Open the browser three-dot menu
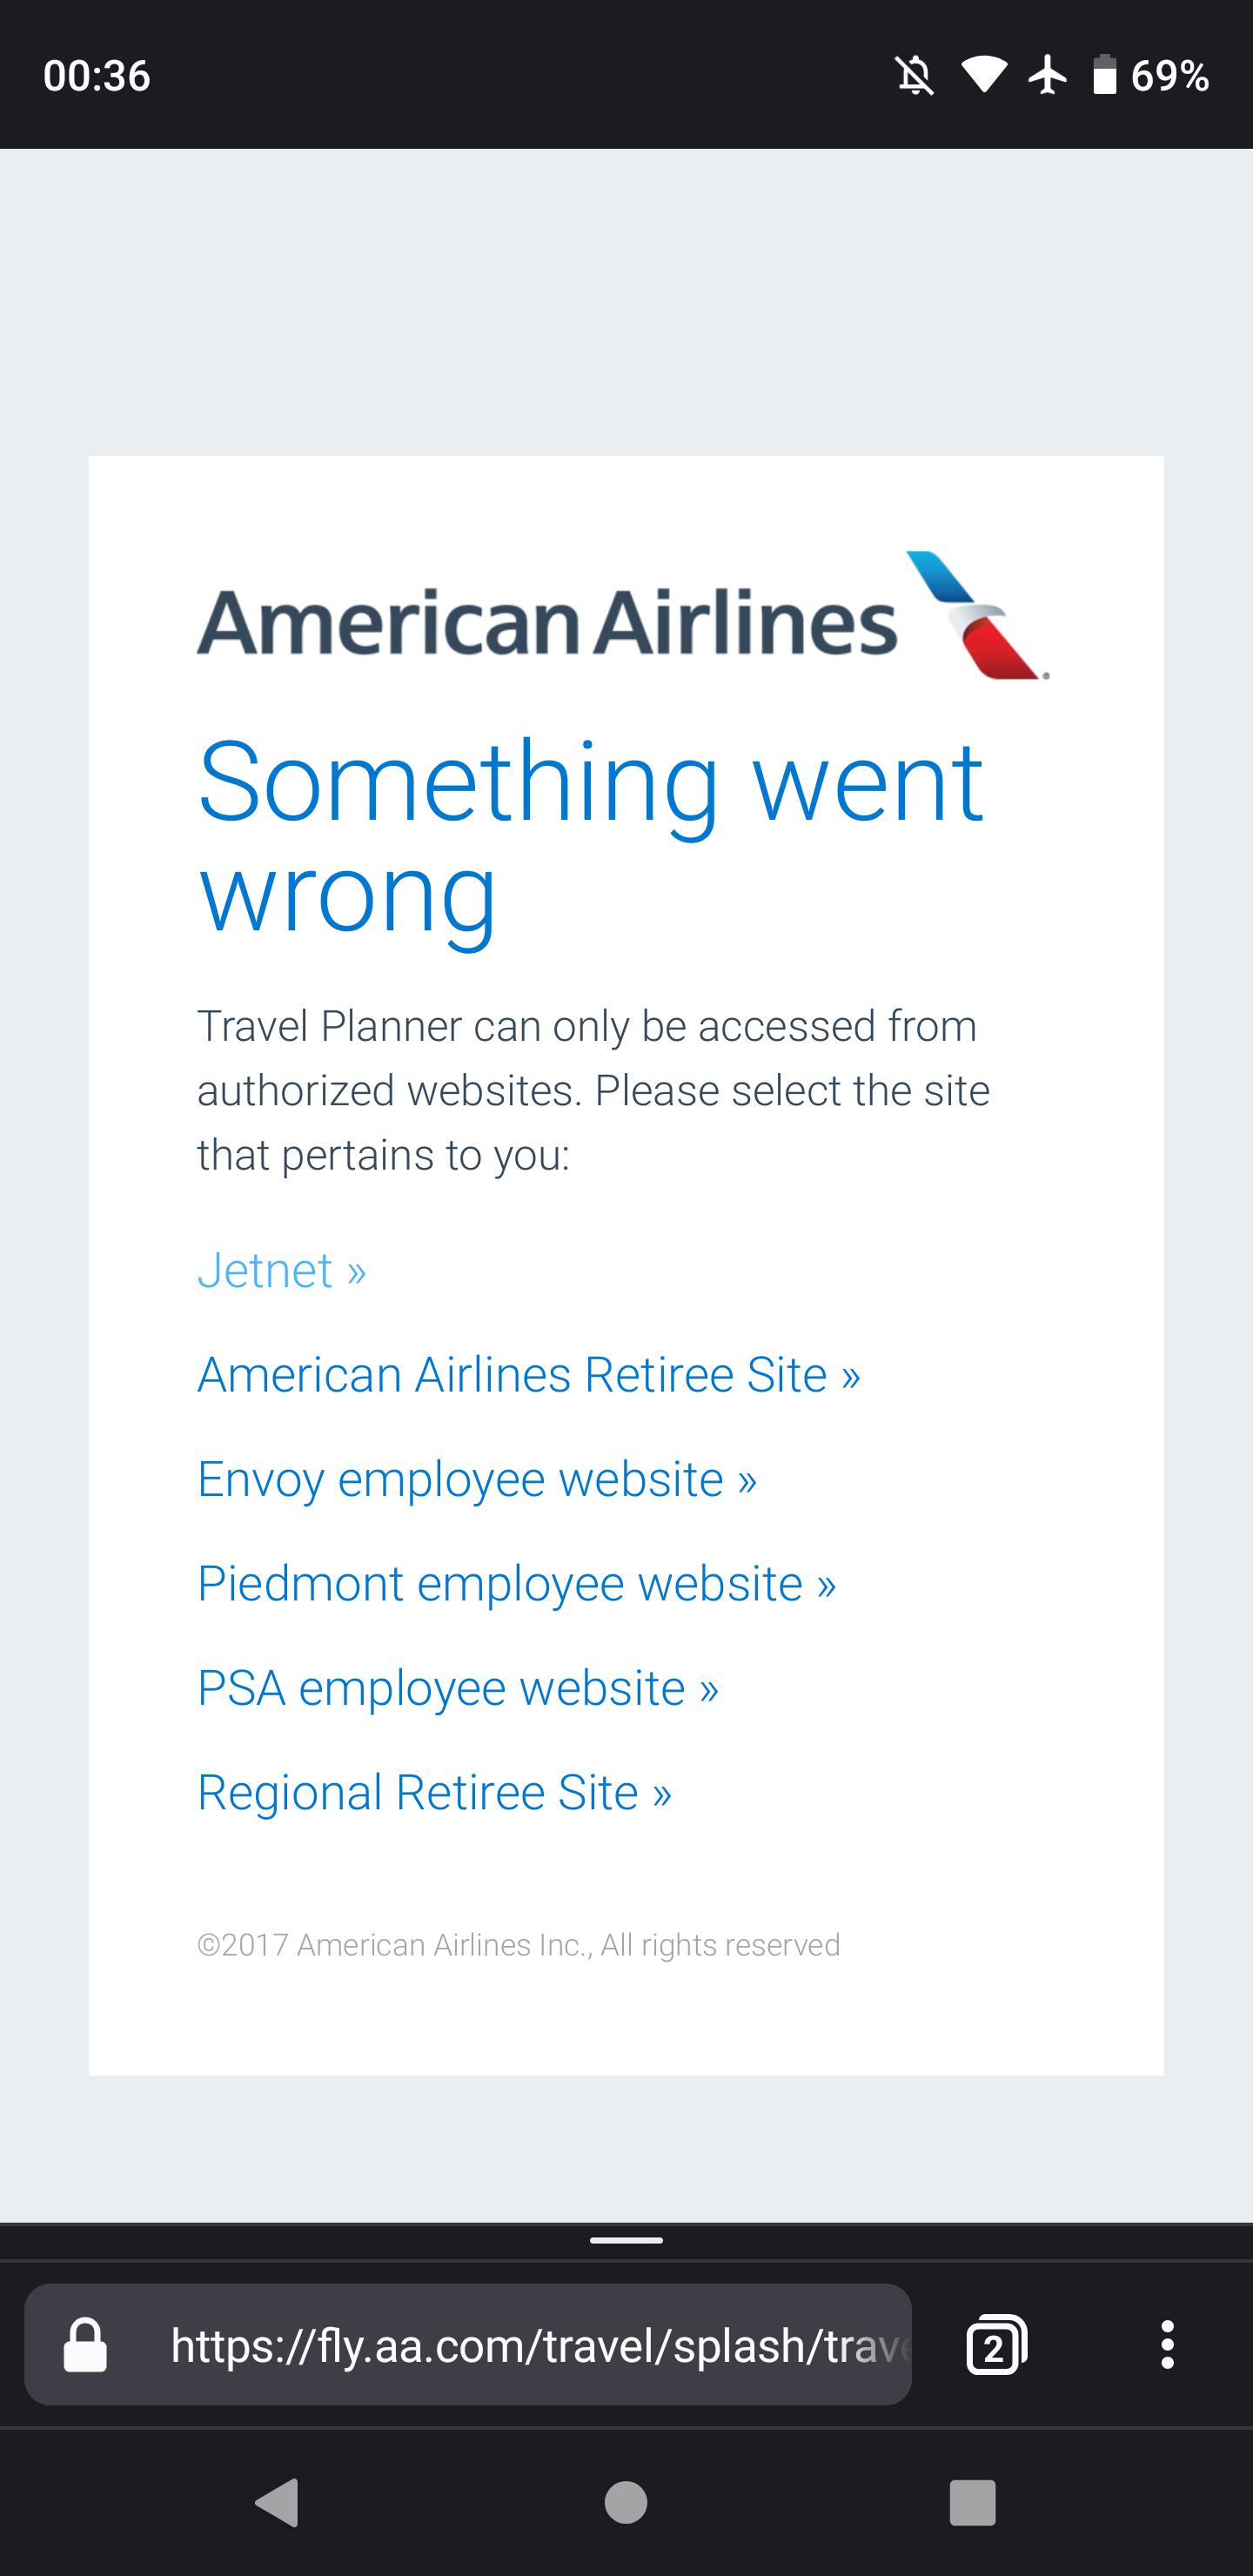Viewport: 1253px width, 2576px height. coord(1167,2345)
